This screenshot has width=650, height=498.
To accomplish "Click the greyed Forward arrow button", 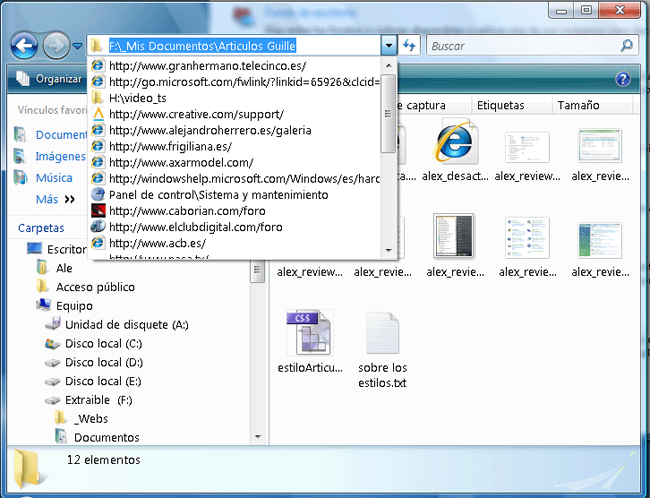I will (x=56, y=46).
